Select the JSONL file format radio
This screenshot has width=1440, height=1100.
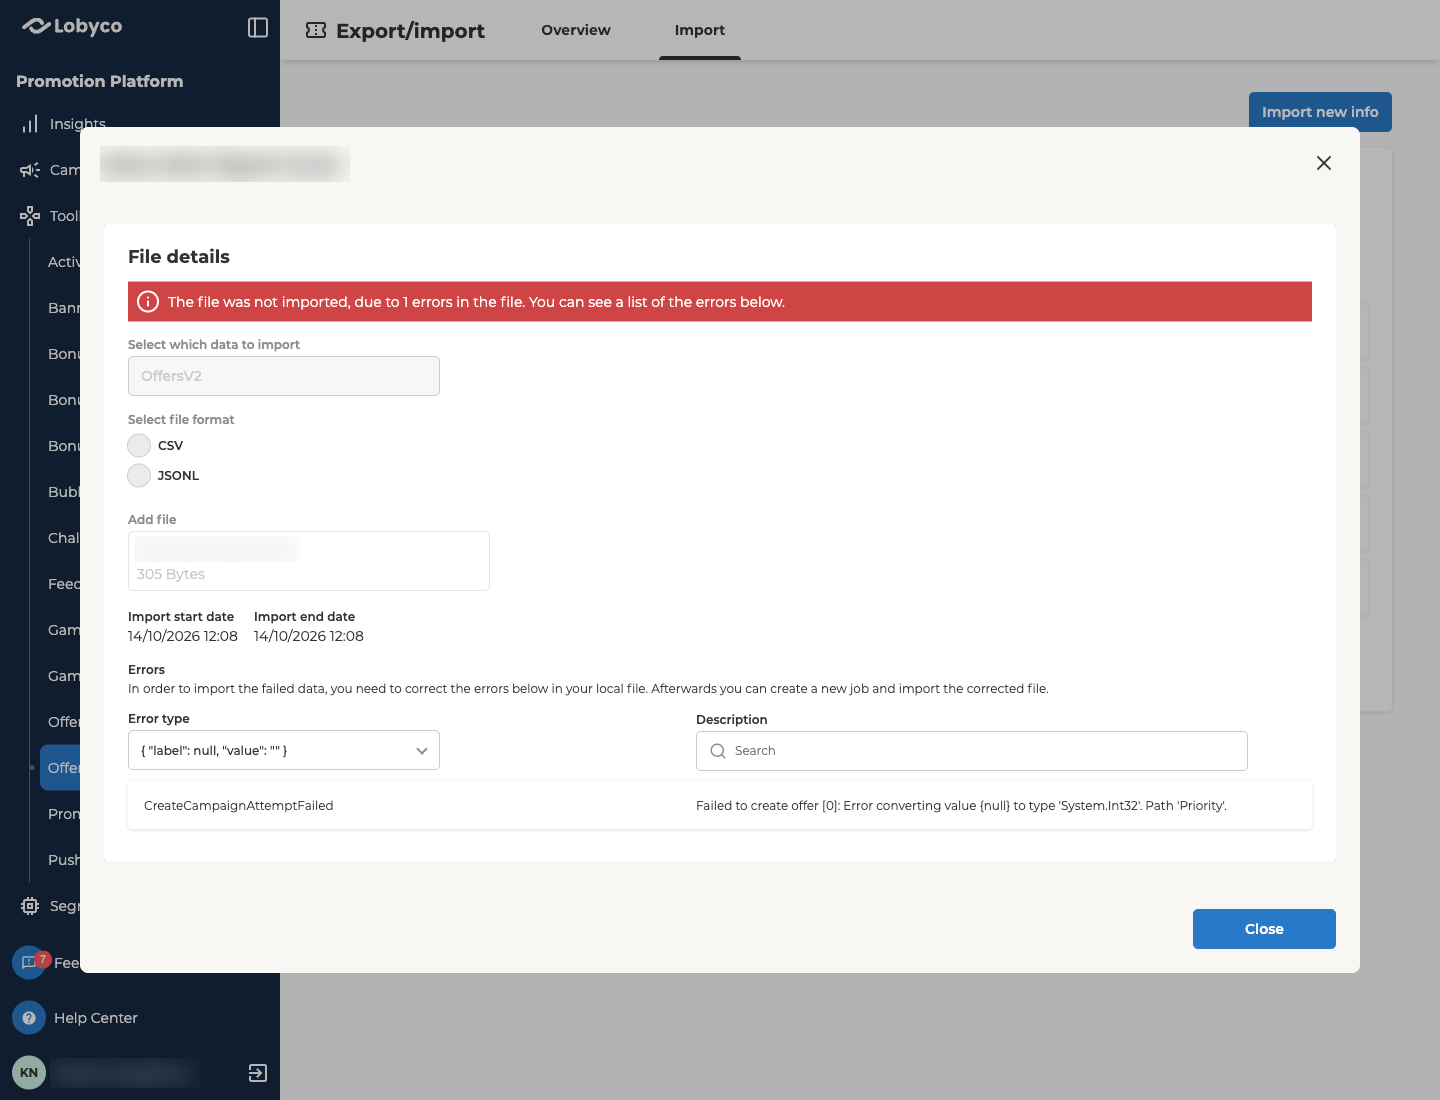139,476
